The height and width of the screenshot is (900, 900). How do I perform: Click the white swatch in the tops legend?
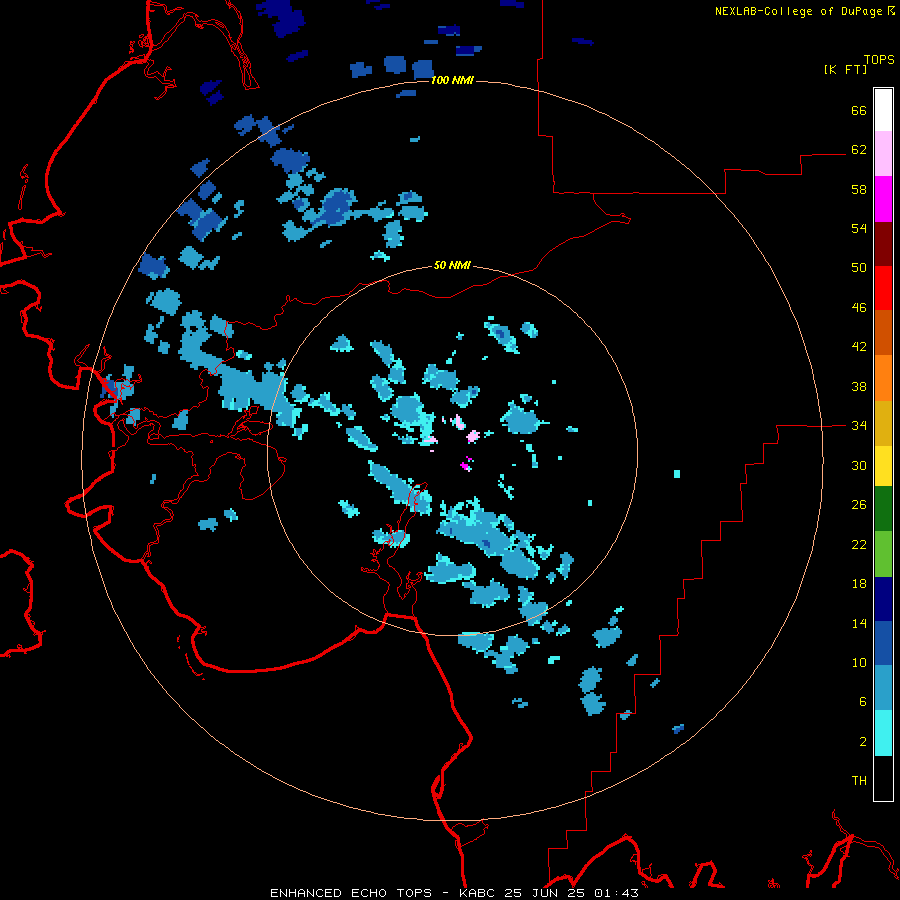pyautogui.click(x=883, y=110)
